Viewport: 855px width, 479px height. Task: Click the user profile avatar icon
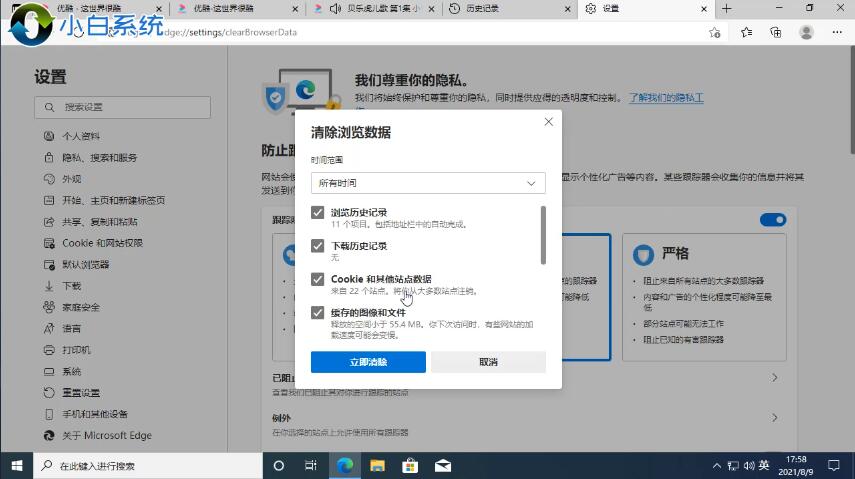[806, 32]
